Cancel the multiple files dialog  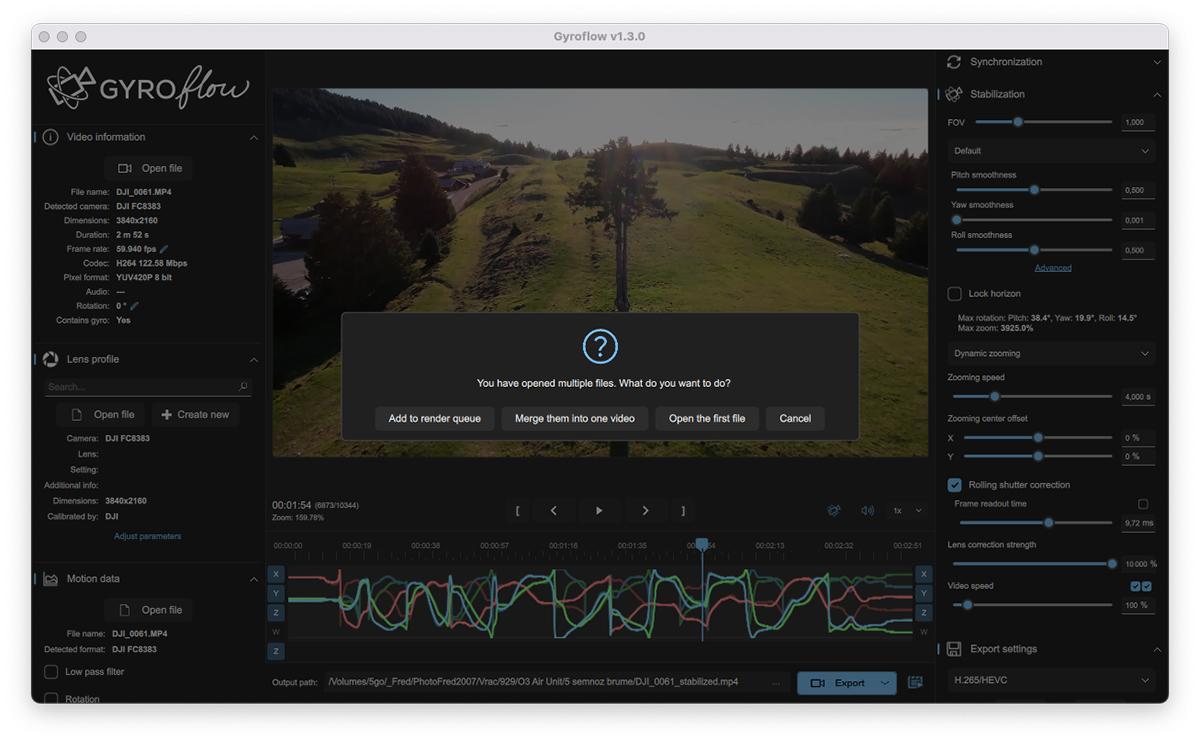[795, 418]
